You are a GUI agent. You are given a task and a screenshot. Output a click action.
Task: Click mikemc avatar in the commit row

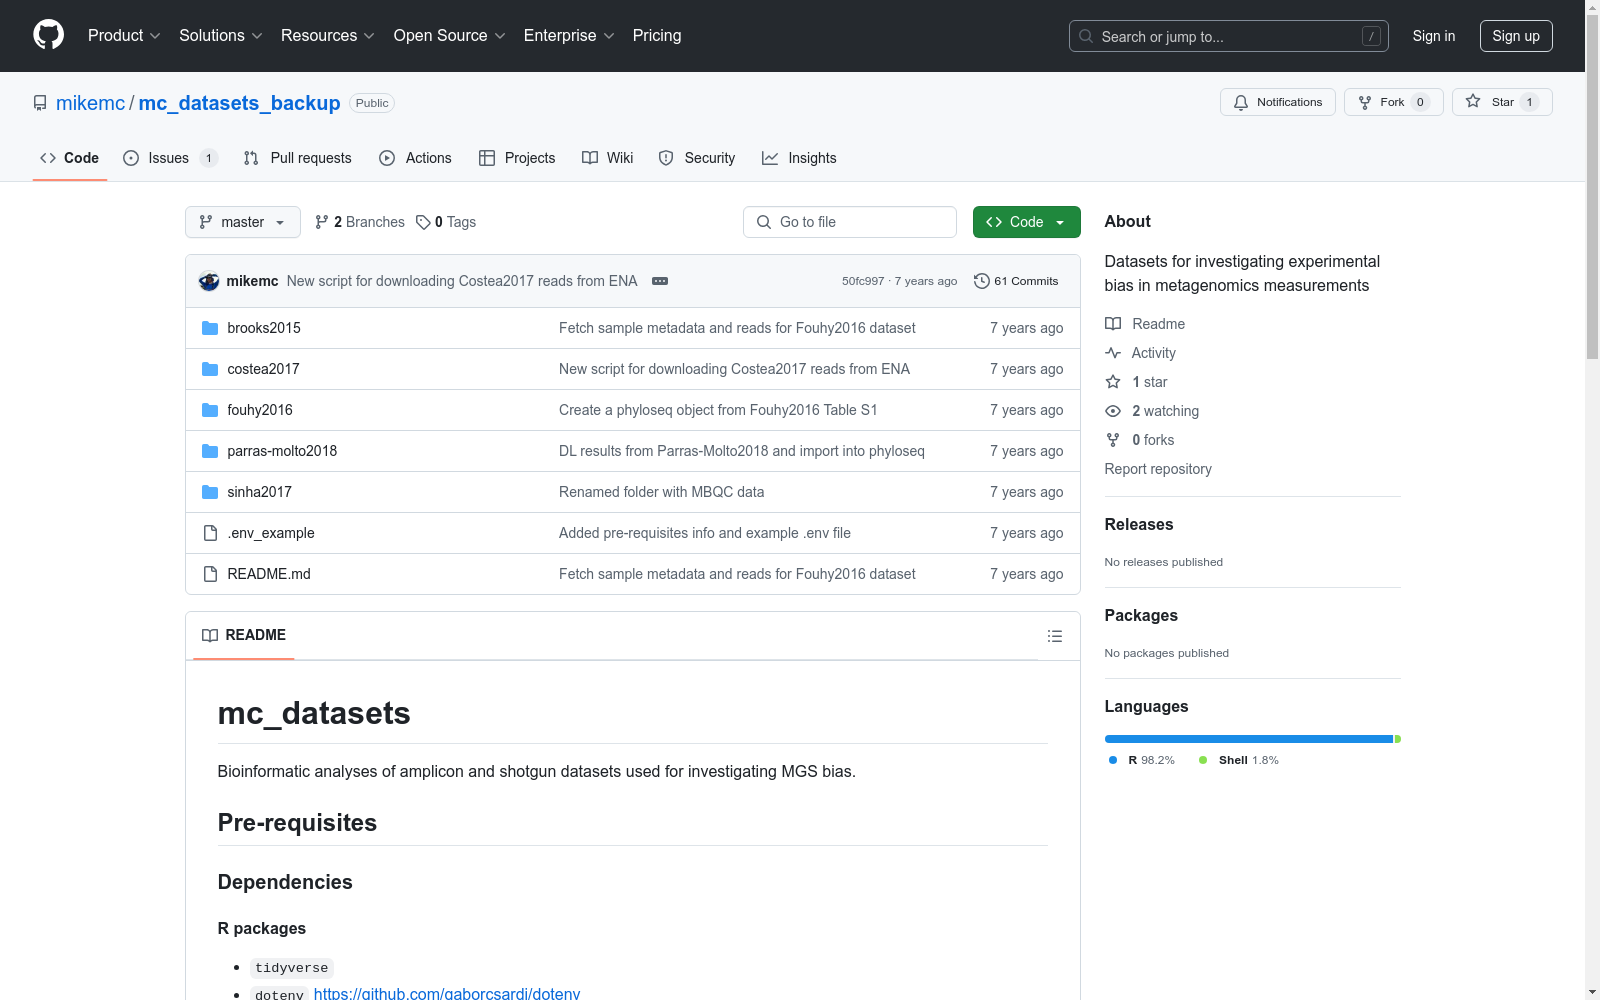coord(209,281)
